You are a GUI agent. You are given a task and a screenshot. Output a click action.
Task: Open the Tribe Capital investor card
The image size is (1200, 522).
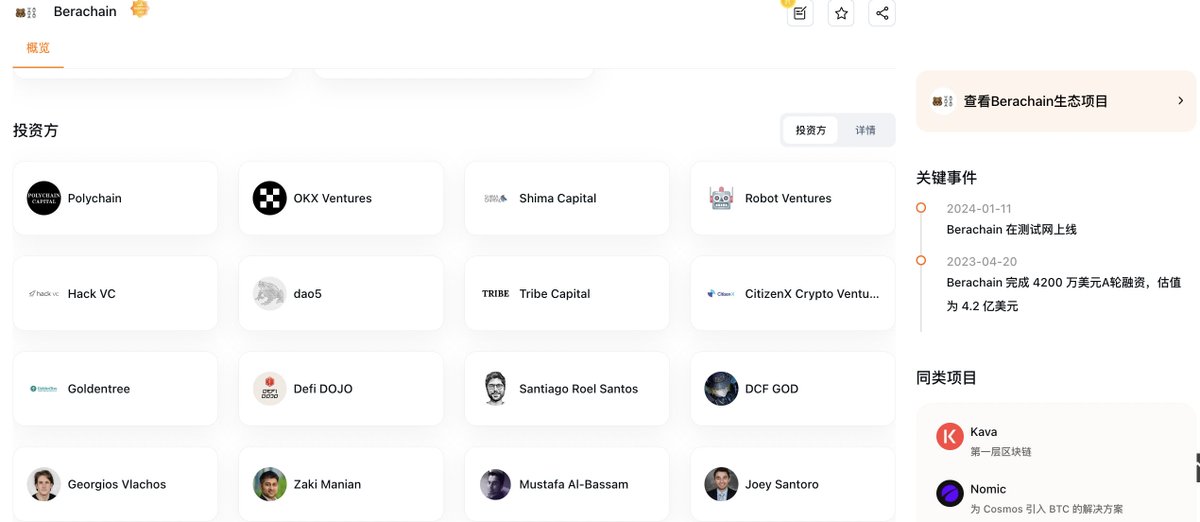[567, 294]
